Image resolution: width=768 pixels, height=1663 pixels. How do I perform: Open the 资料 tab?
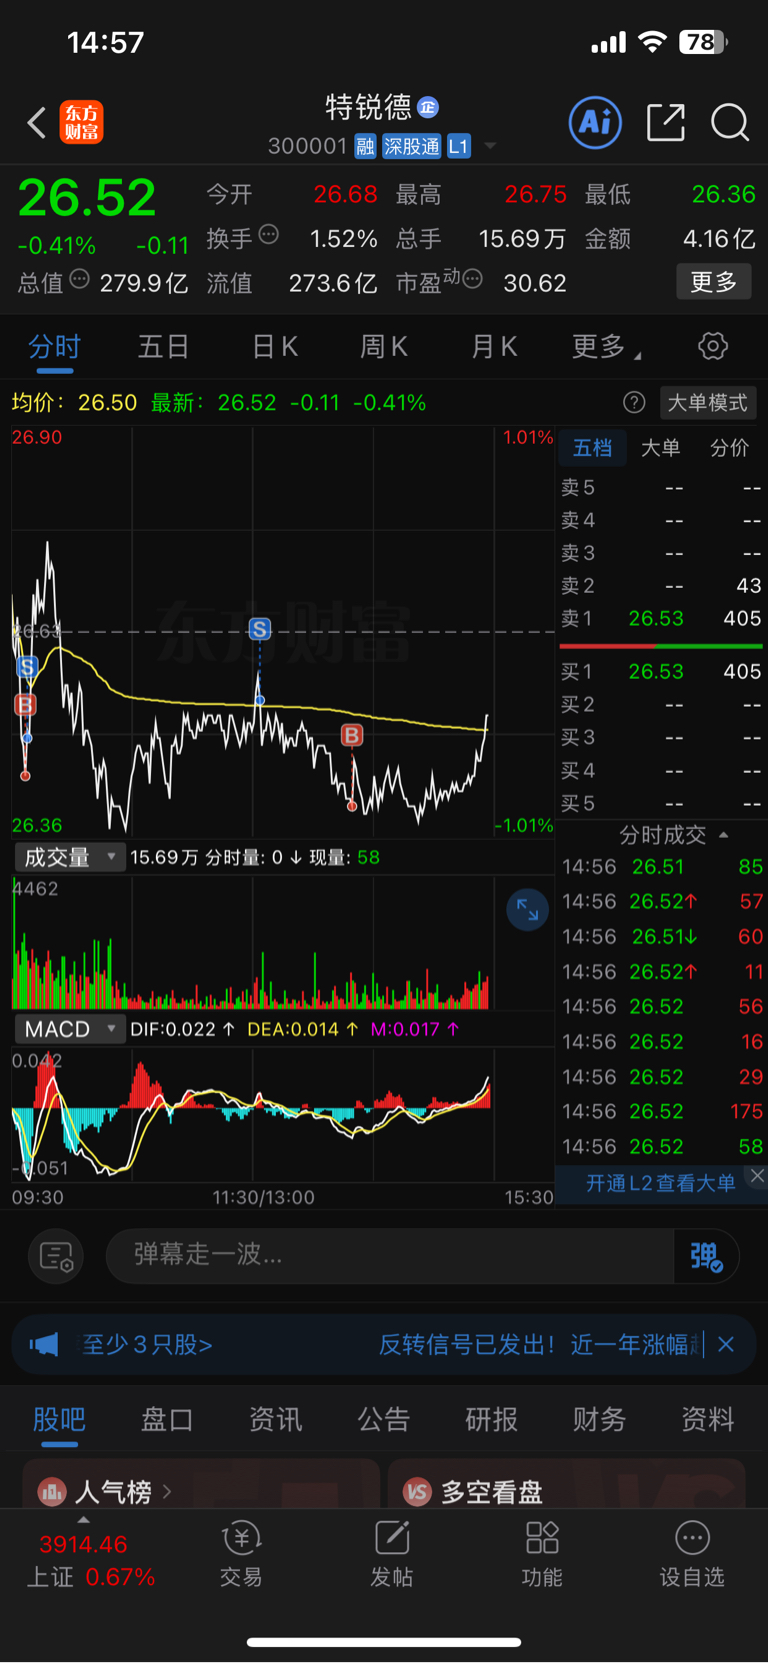point(707,1419)
